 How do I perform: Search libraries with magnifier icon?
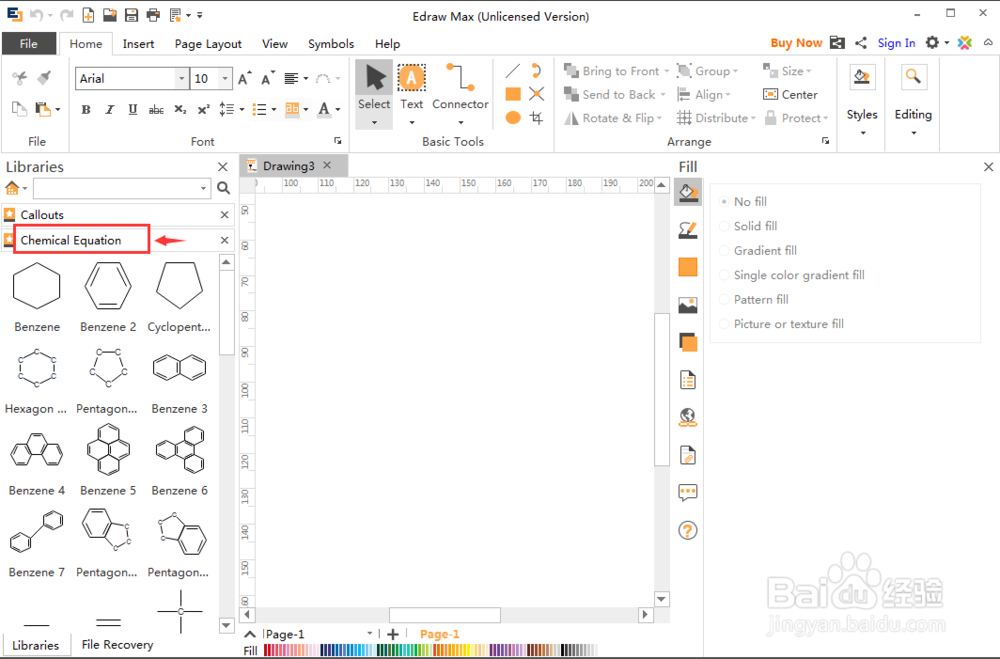coord(223,188)
